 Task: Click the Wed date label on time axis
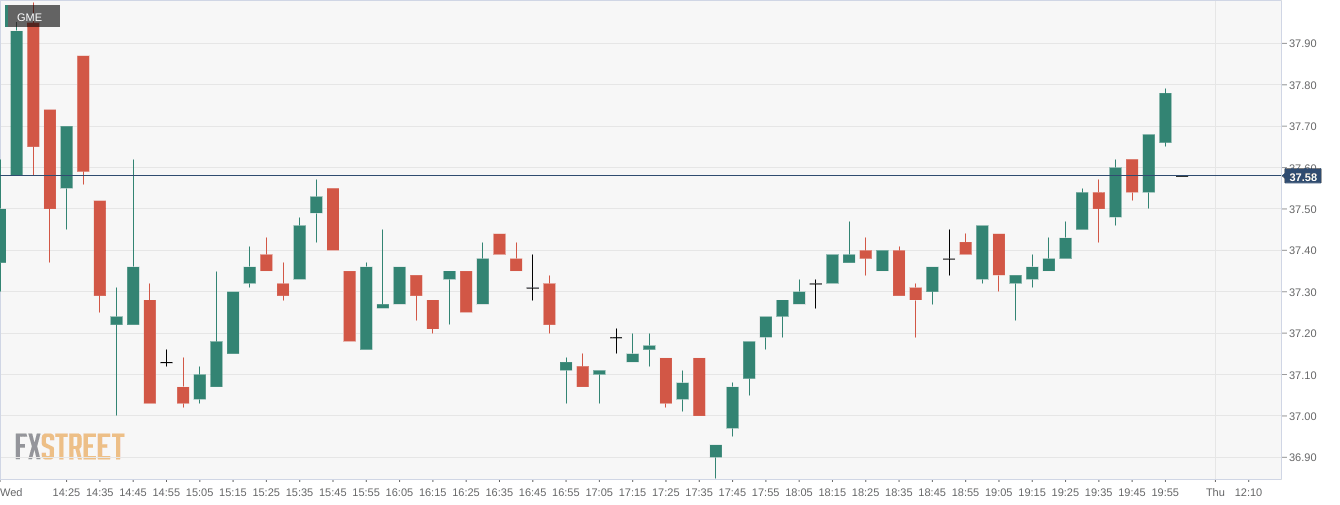(x=11, y=492)
